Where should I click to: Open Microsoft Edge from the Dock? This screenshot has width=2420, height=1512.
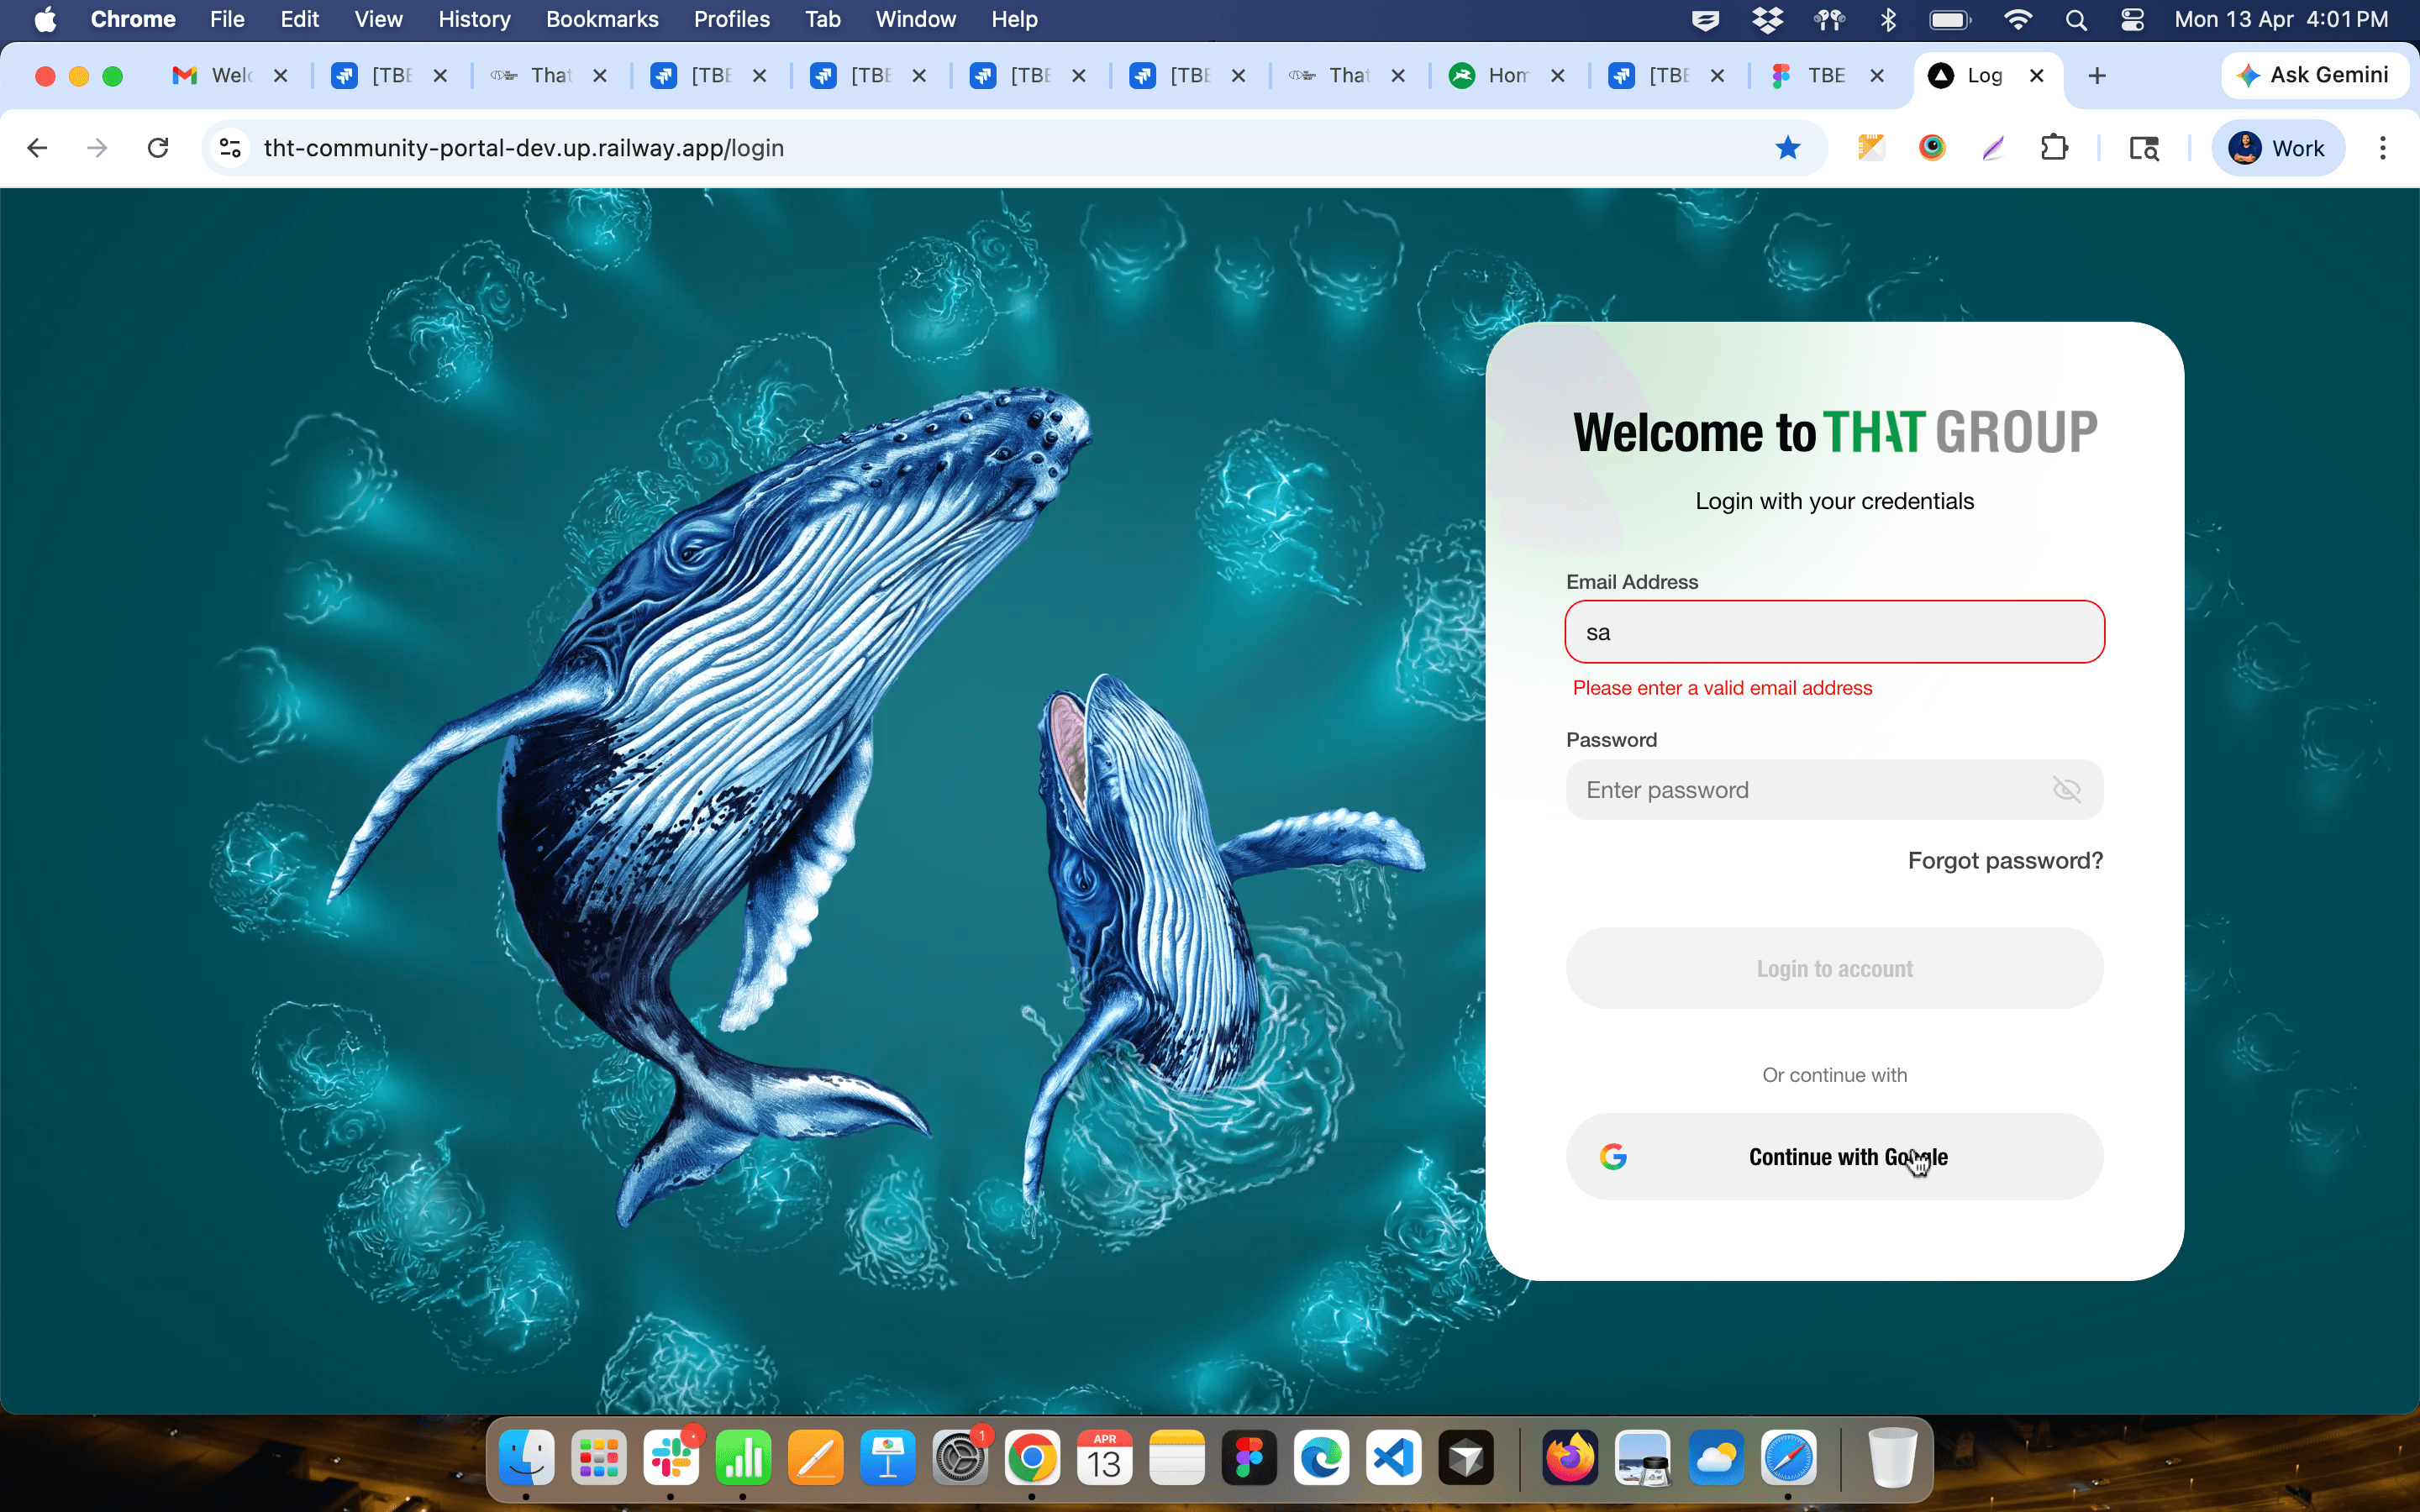[x=1322, y=1459]
